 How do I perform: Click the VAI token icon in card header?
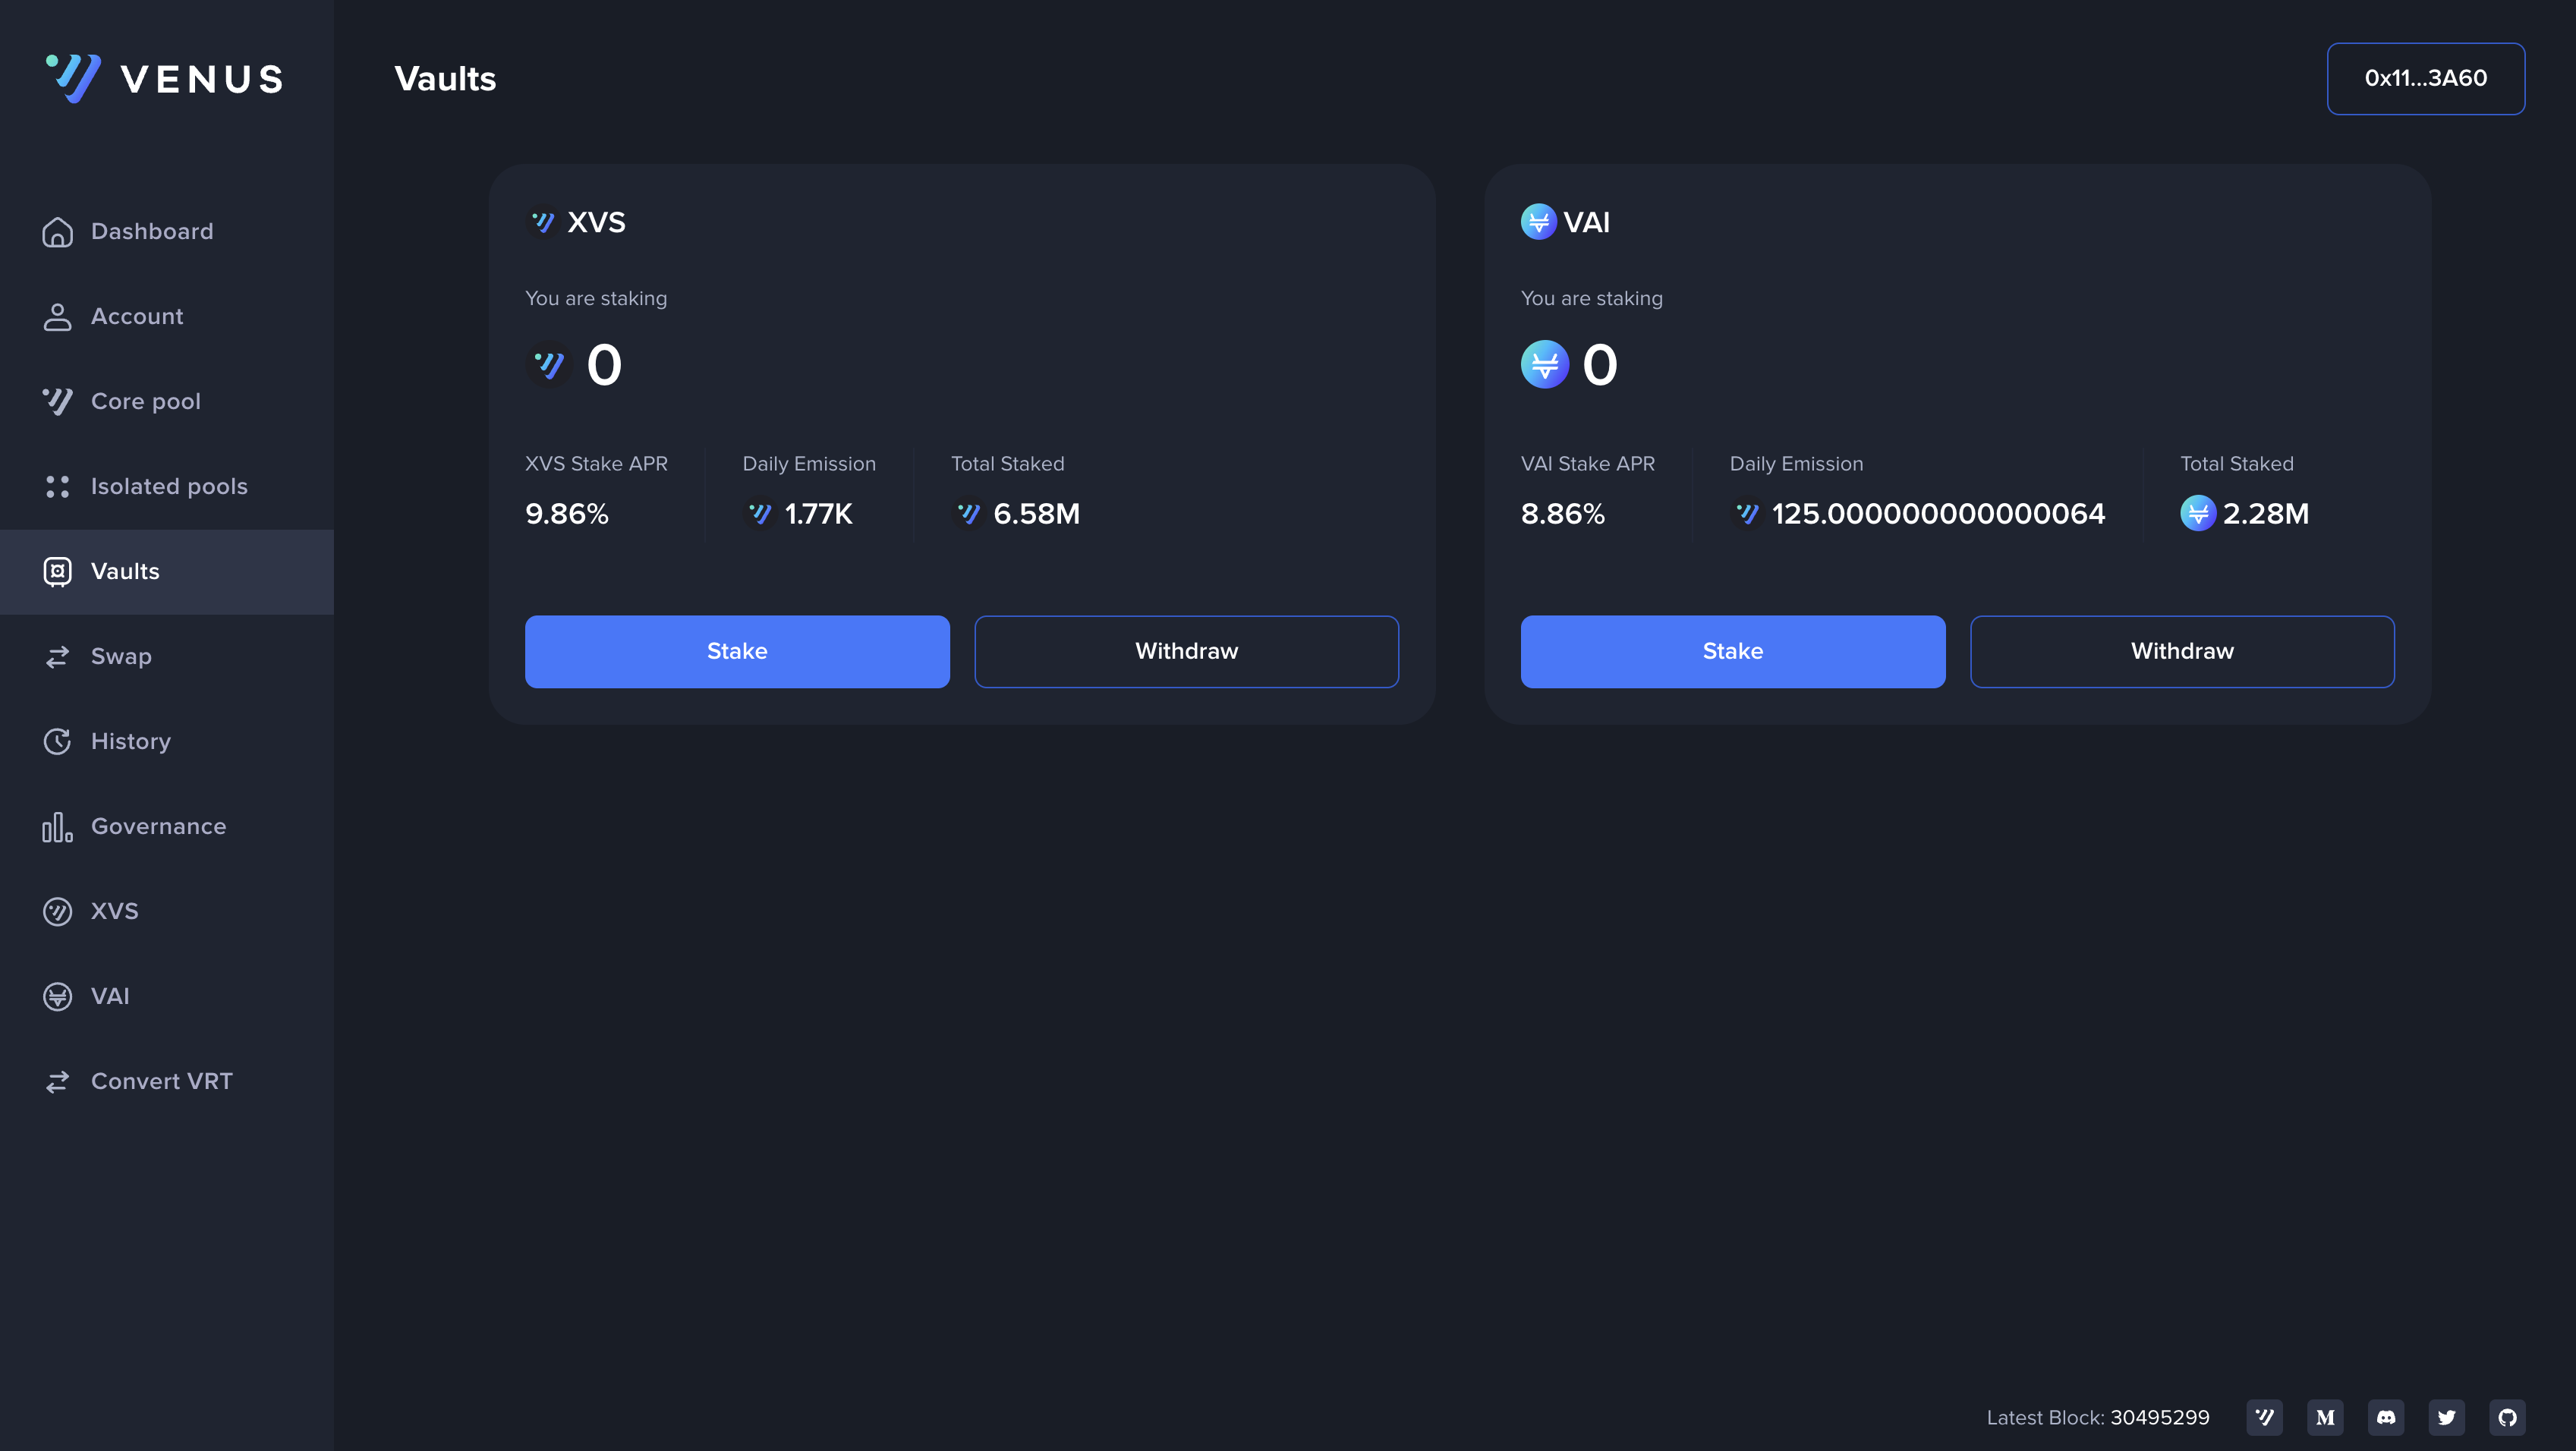pos(1538,222)
